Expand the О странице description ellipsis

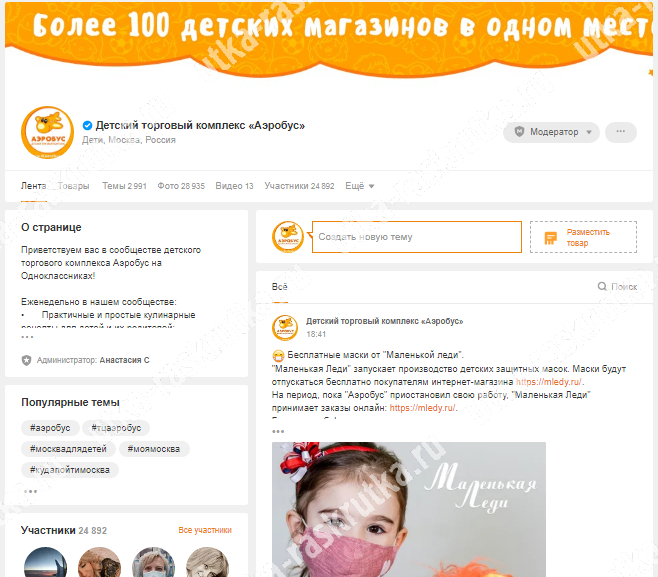click(27, 337)
